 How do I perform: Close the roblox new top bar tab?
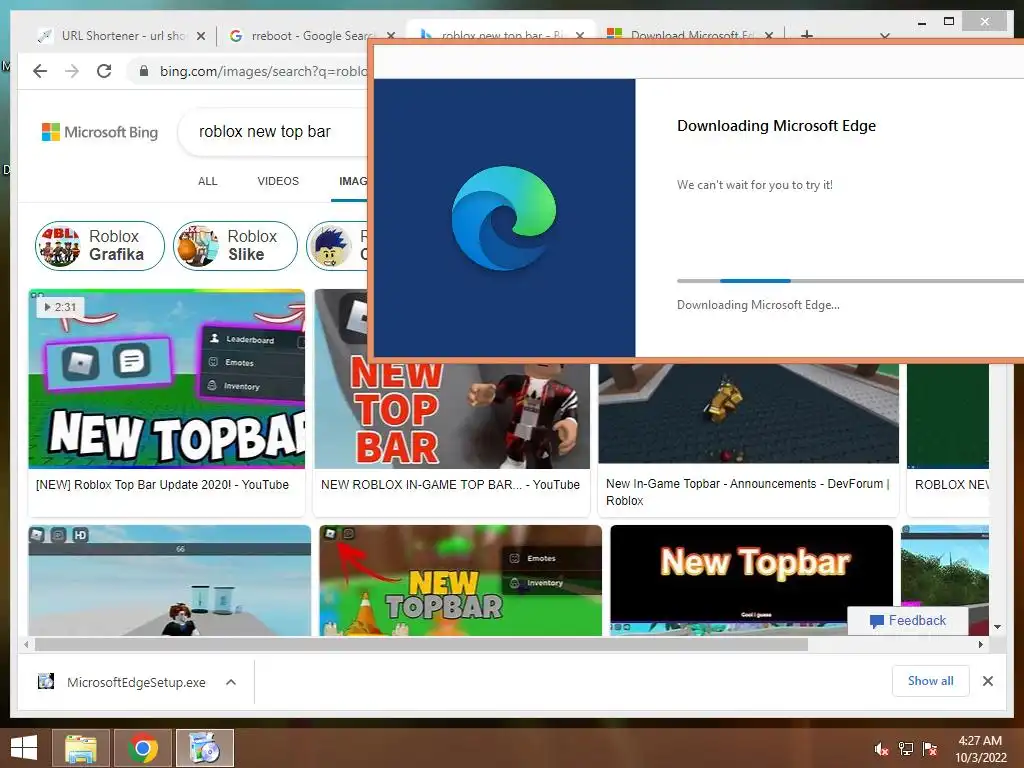coord(580,35)
